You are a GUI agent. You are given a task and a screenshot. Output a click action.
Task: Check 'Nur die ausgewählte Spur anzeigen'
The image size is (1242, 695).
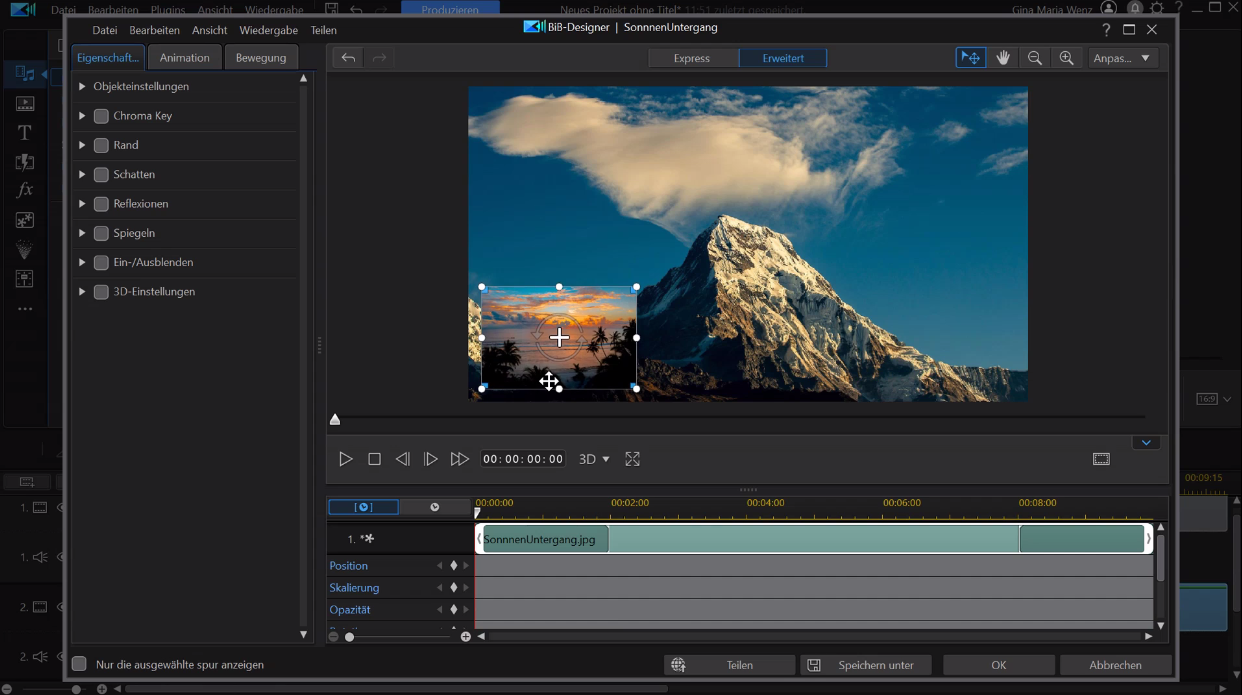[x=79, y=664]
